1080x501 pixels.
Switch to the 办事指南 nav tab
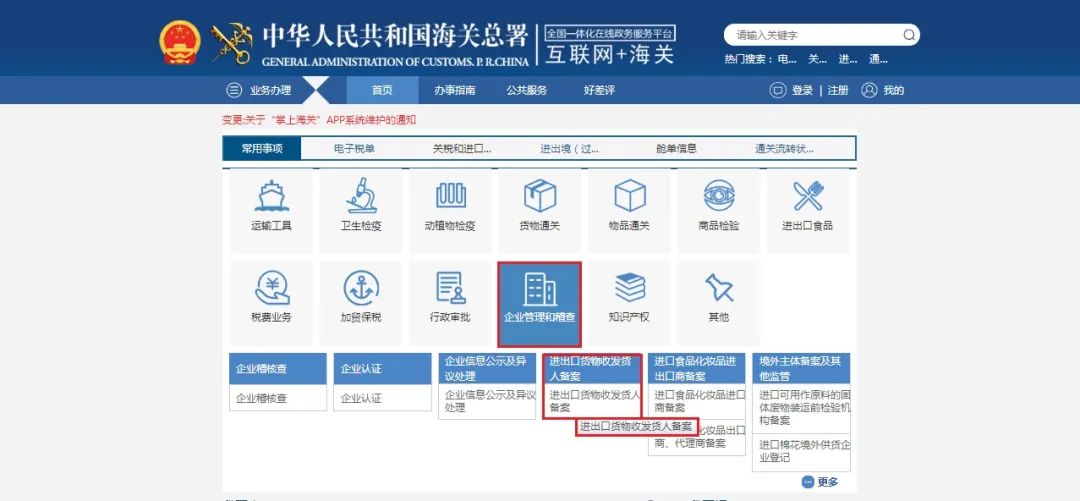[x=454, y=90]
